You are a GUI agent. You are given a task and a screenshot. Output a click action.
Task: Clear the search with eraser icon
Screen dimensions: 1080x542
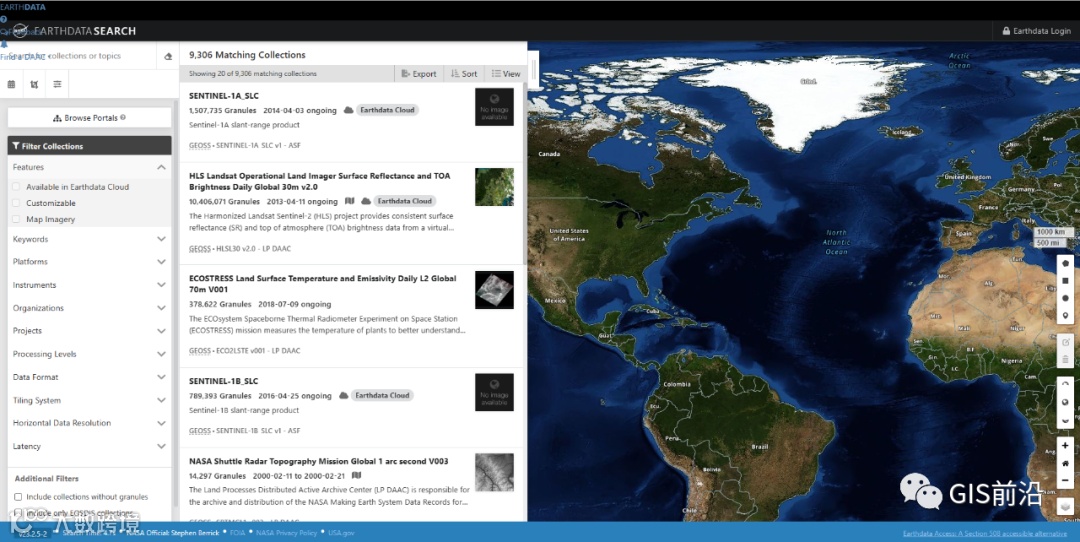pyautogui.click(x=168, y=56)
